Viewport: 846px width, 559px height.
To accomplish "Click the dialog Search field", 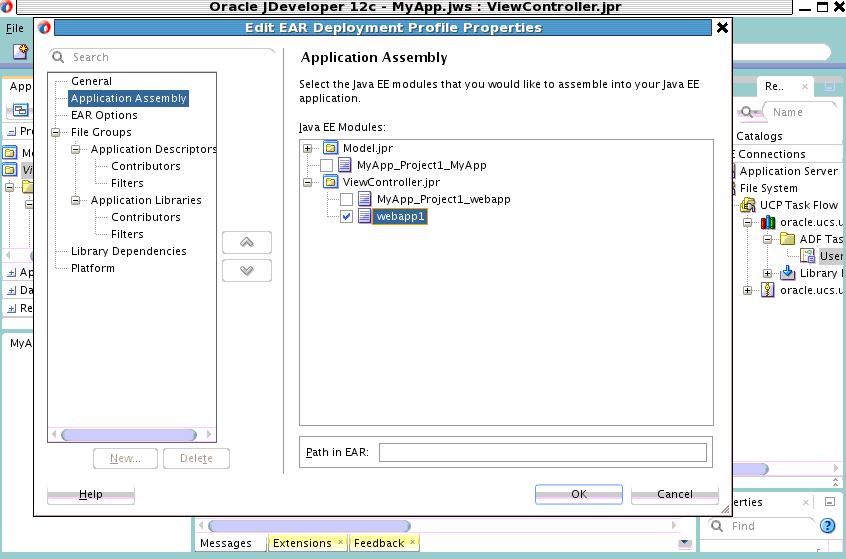I will pos(162,57).
